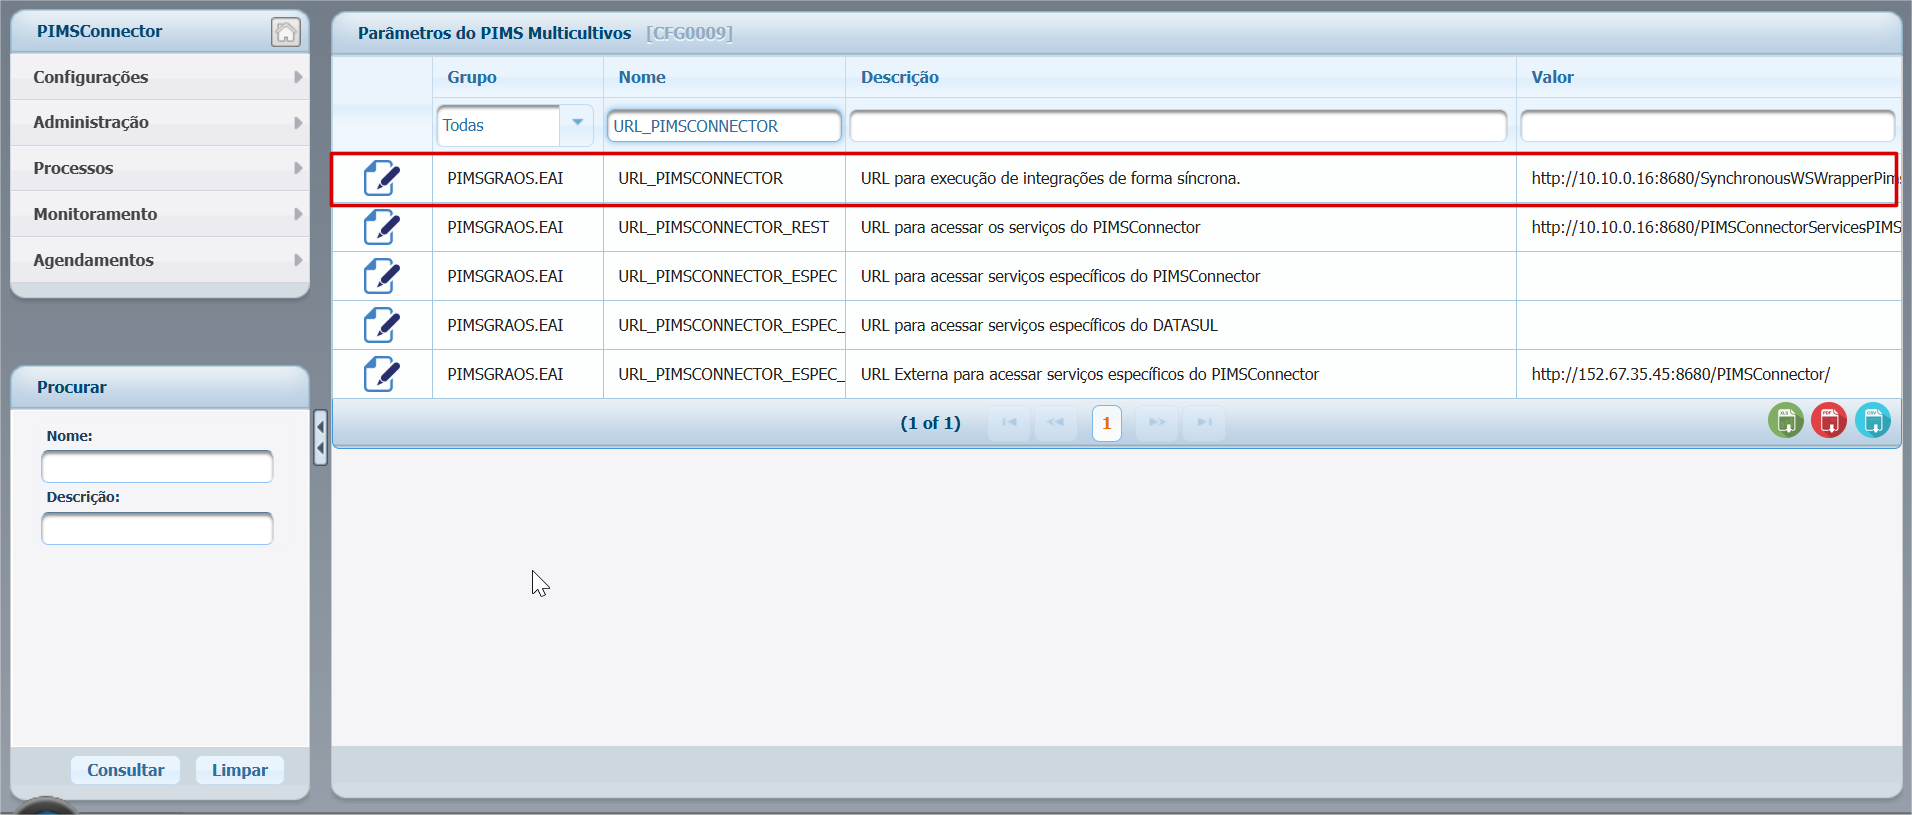The height and width of the screenshot is (815, 1912).
Task: Edit the external URL parameter row
Action: coord(381,375)
